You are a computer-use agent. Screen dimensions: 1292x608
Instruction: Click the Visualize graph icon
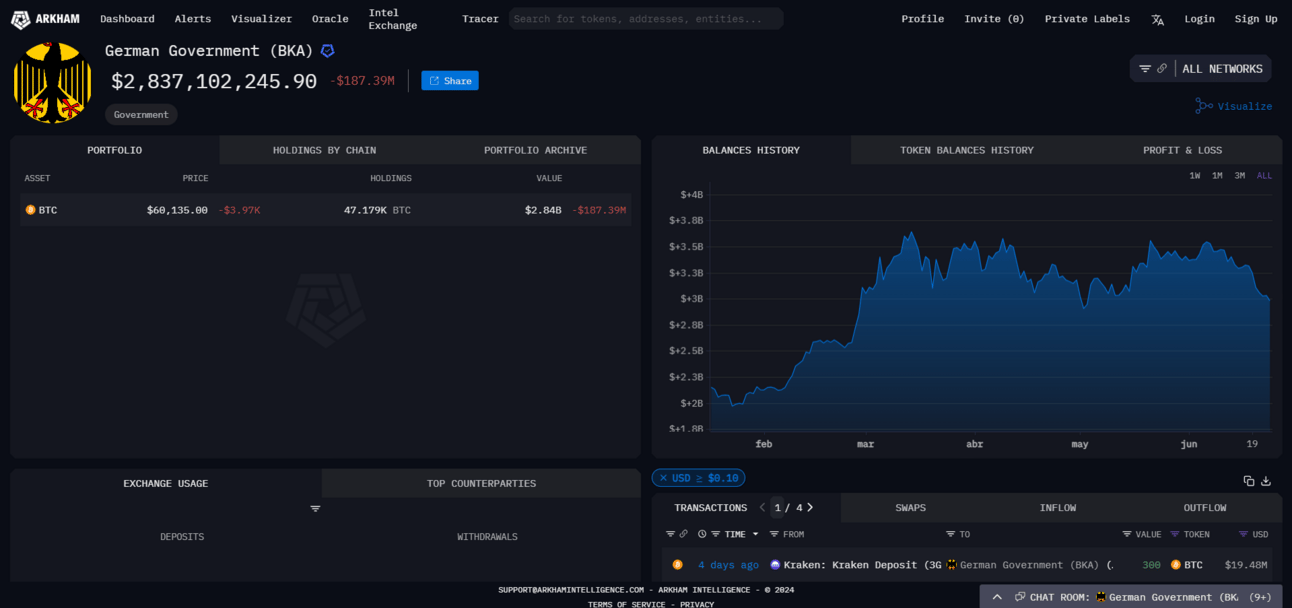coord(1204,106)
